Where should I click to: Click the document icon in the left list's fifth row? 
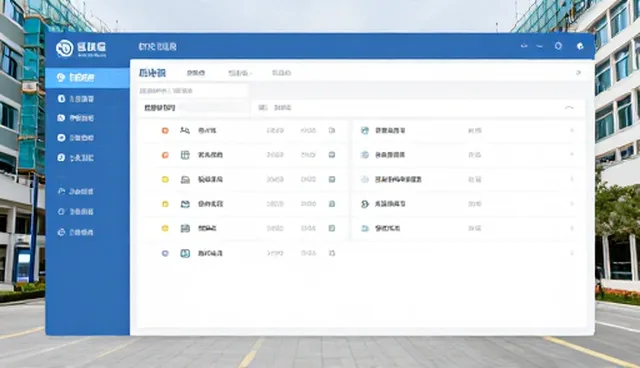tap(185, 228)
